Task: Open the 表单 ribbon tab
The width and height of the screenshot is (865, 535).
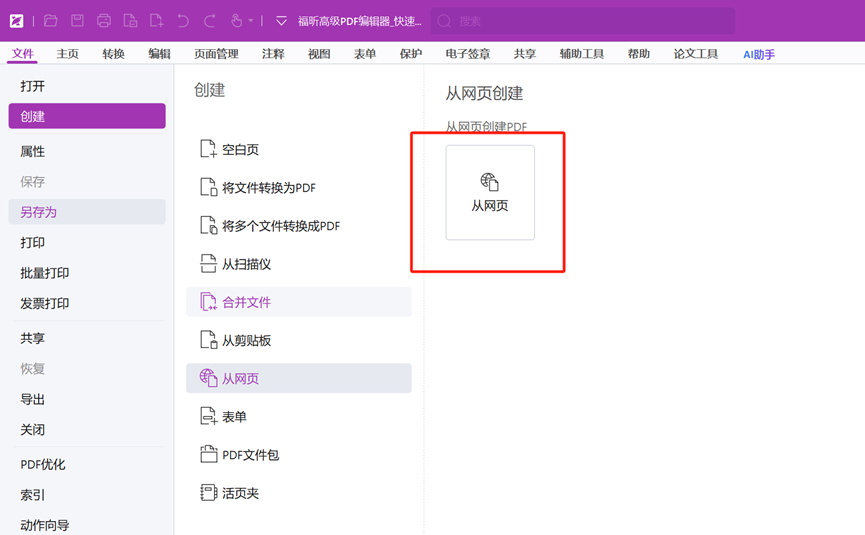Action: tap(365, 54)
